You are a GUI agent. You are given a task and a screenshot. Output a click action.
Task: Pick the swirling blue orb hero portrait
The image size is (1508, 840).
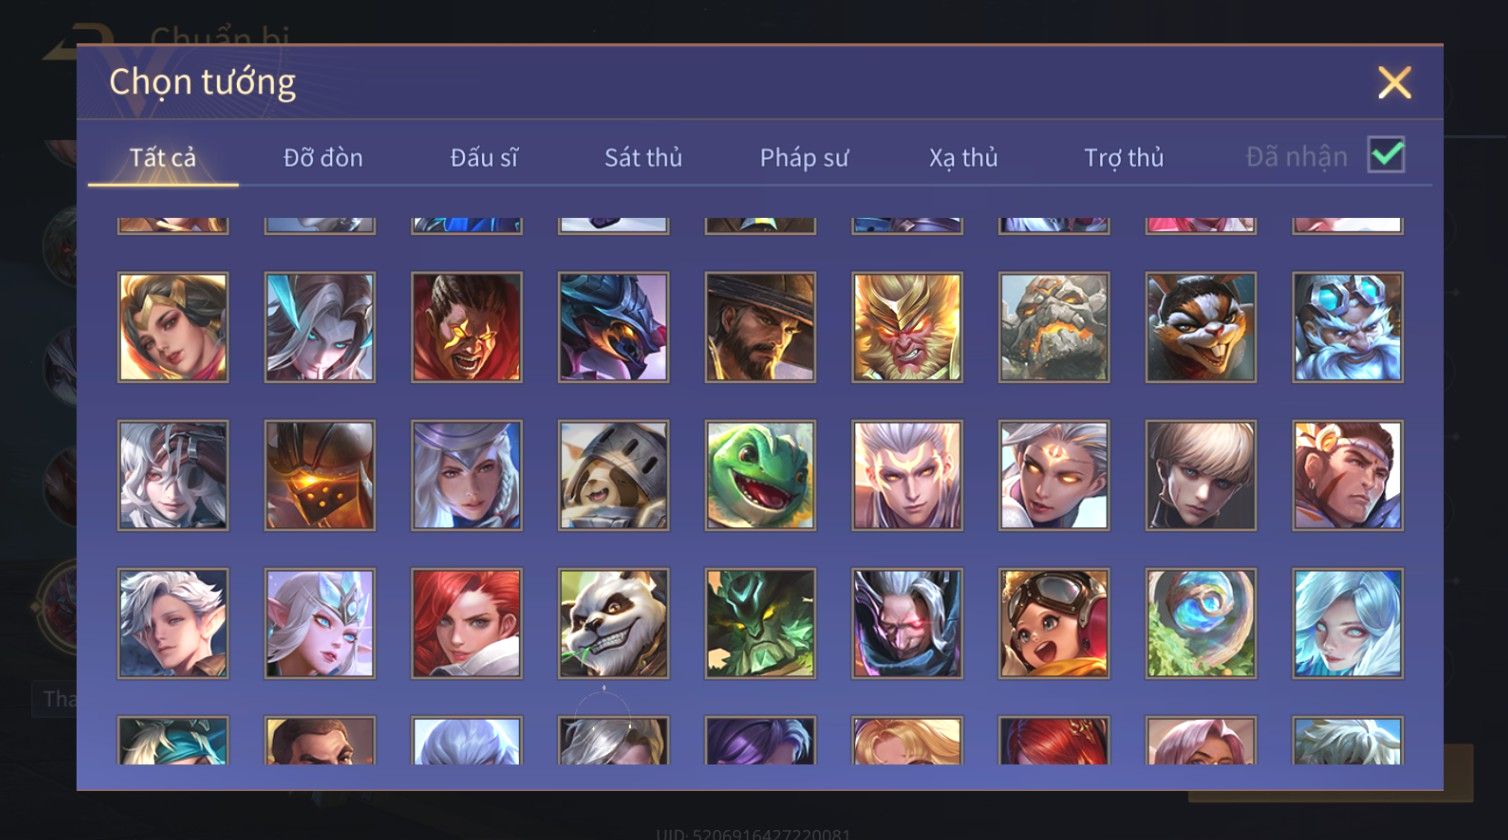1201,623
